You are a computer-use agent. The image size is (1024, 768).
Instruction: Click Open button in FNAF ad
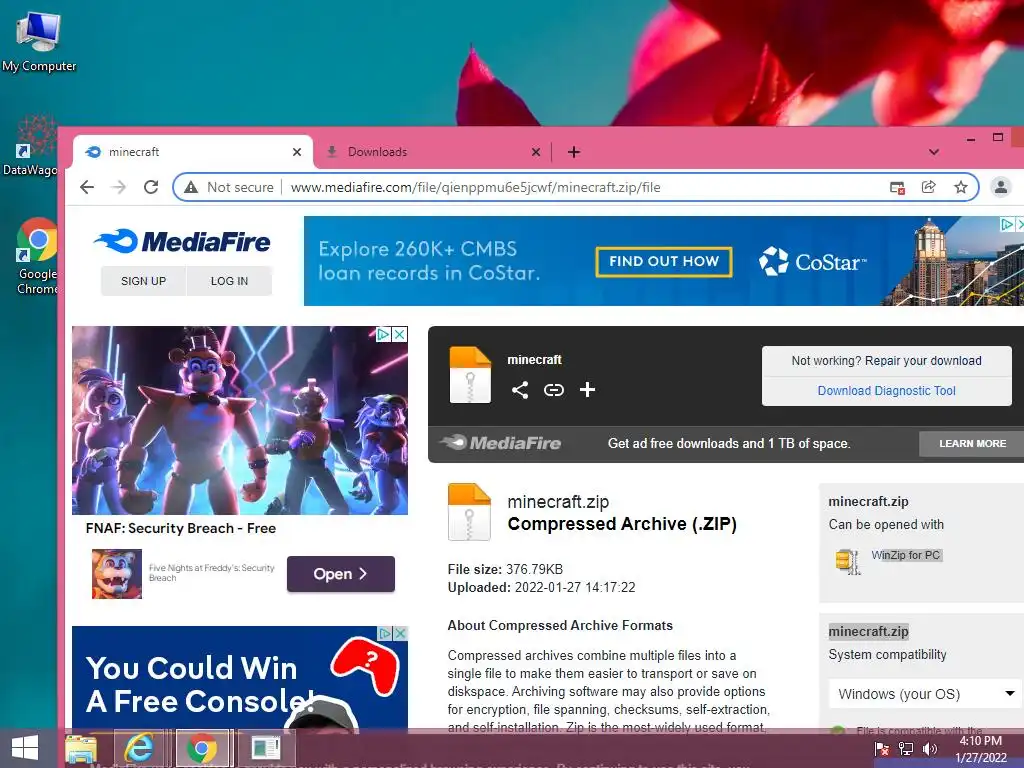tap(340, 574)
